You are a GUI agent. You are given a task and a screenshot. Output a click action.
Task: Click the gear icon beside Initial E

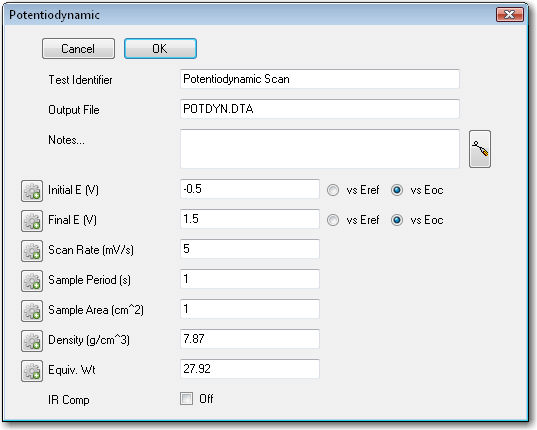[x=32, y=191]
